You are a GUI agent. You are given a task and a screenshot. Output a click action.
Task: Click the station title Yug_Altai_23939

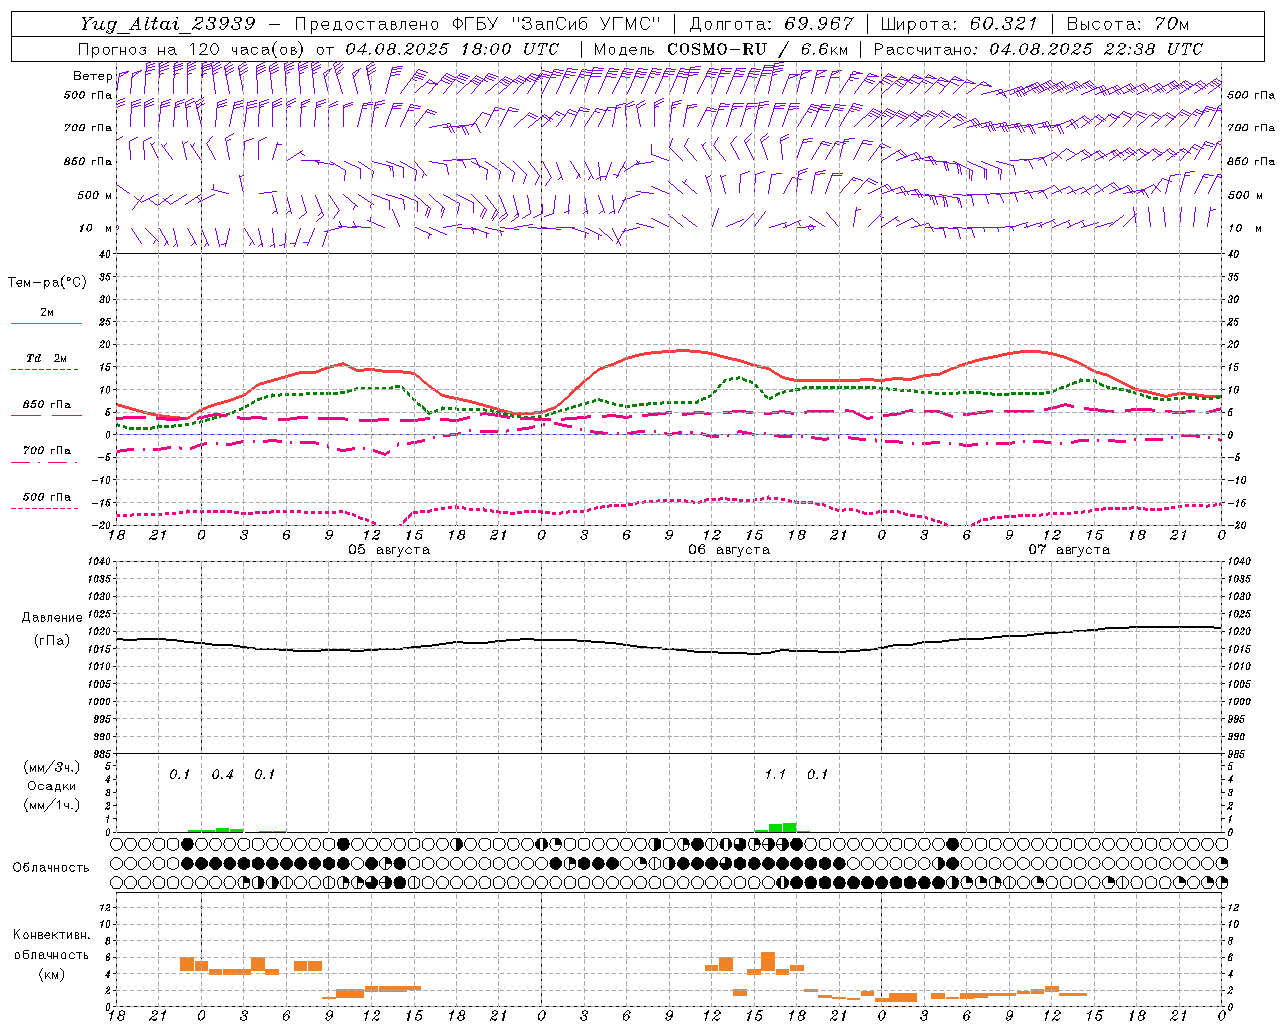pyautogui.click(x=168, y=24)
